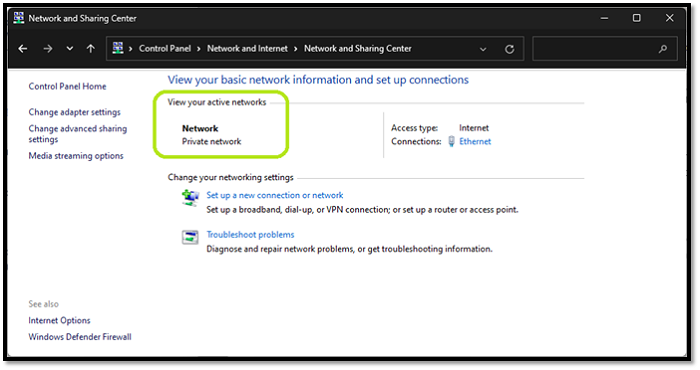
Task: Click the Network and Sharing Center title bar icon
Action: point(18,18)
